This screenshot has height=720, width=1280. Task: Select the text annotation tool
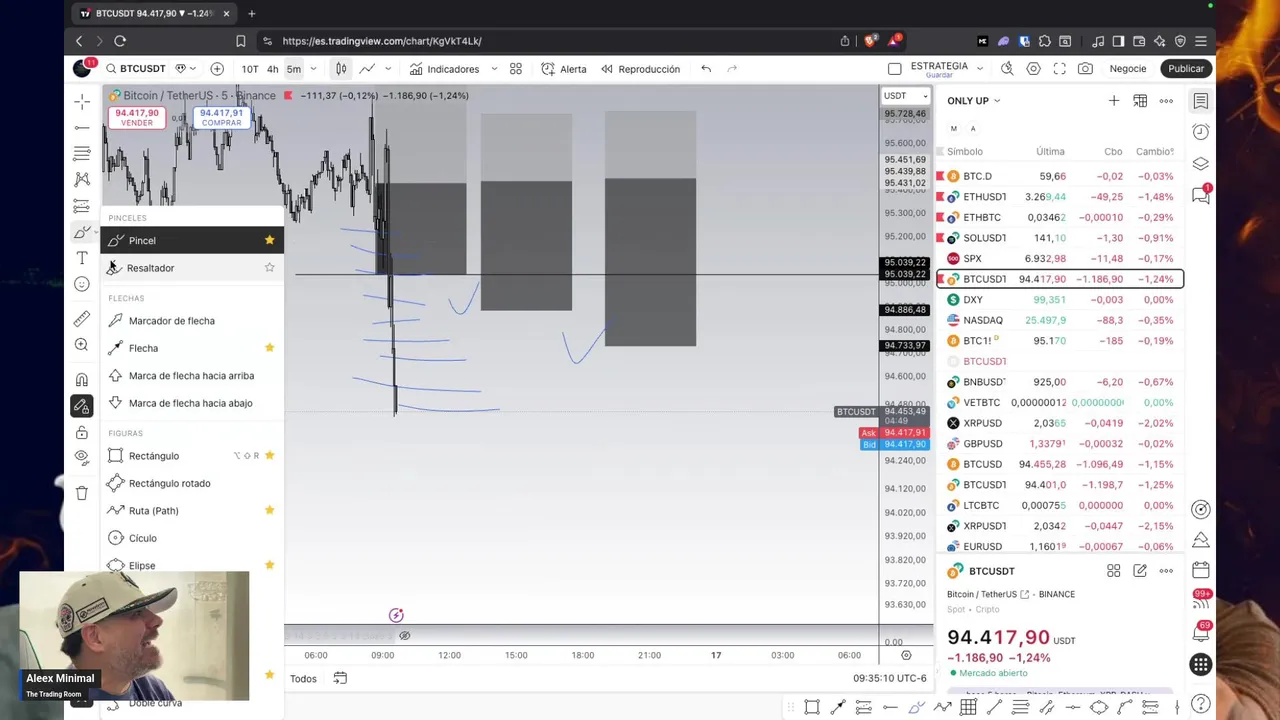[x=82, y=258]
